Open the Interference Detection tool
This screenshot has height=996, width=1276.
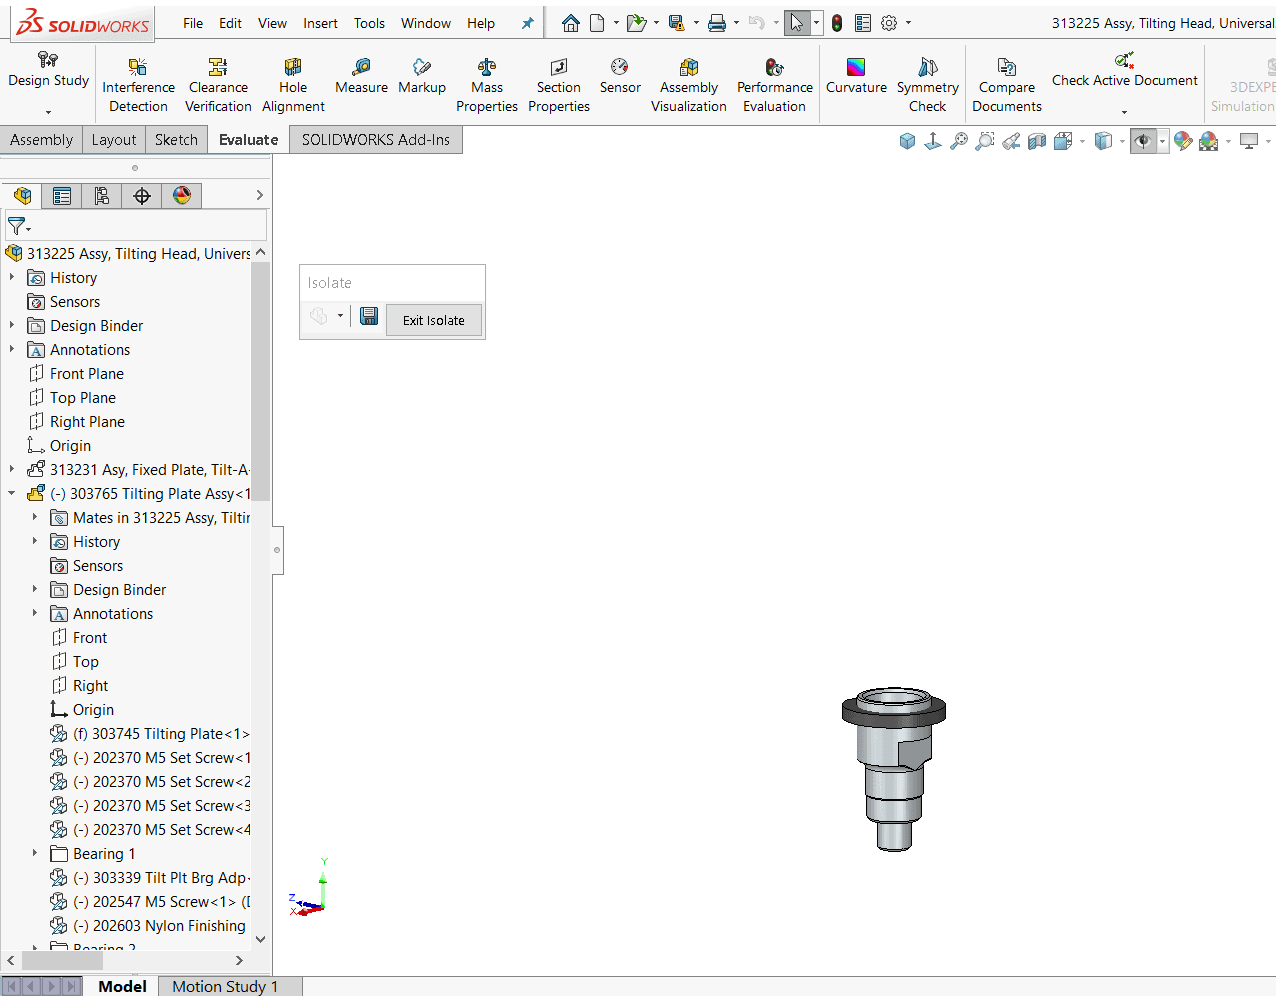click(x=138, y=85)
